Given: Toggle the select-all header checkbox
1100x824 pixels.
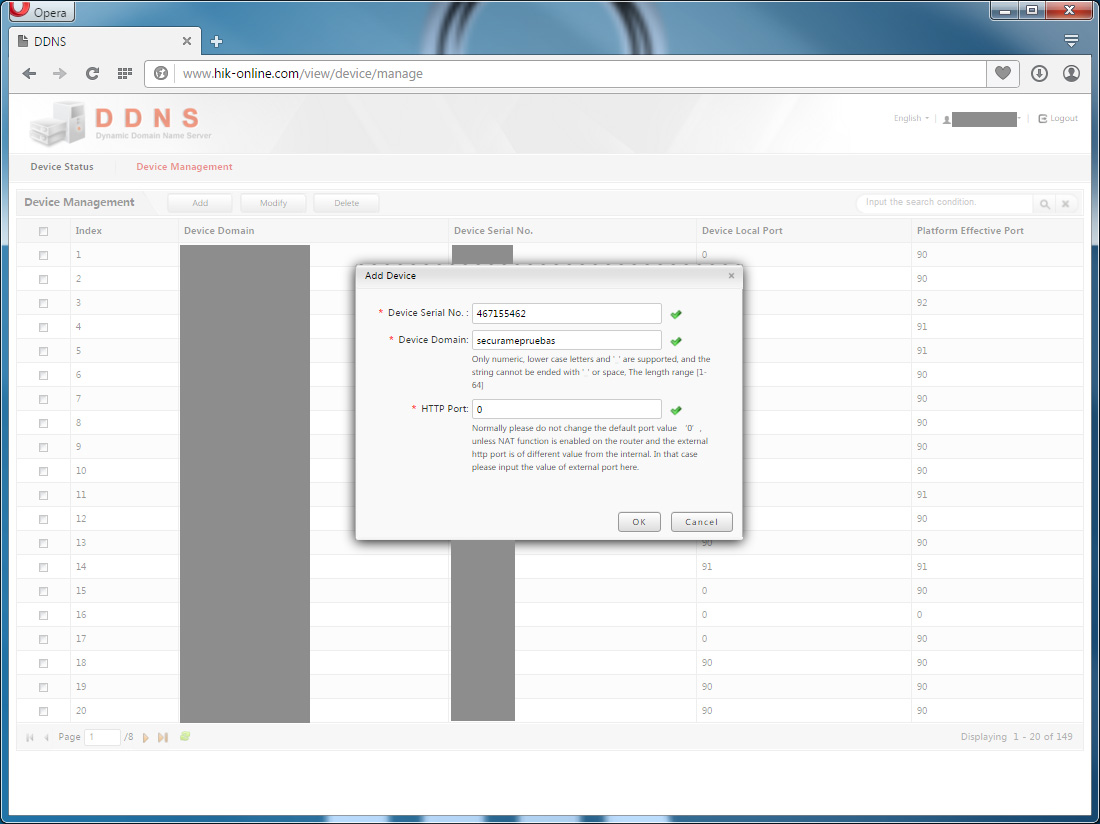Looking at the screenshot, I should (x=43, y=231).
